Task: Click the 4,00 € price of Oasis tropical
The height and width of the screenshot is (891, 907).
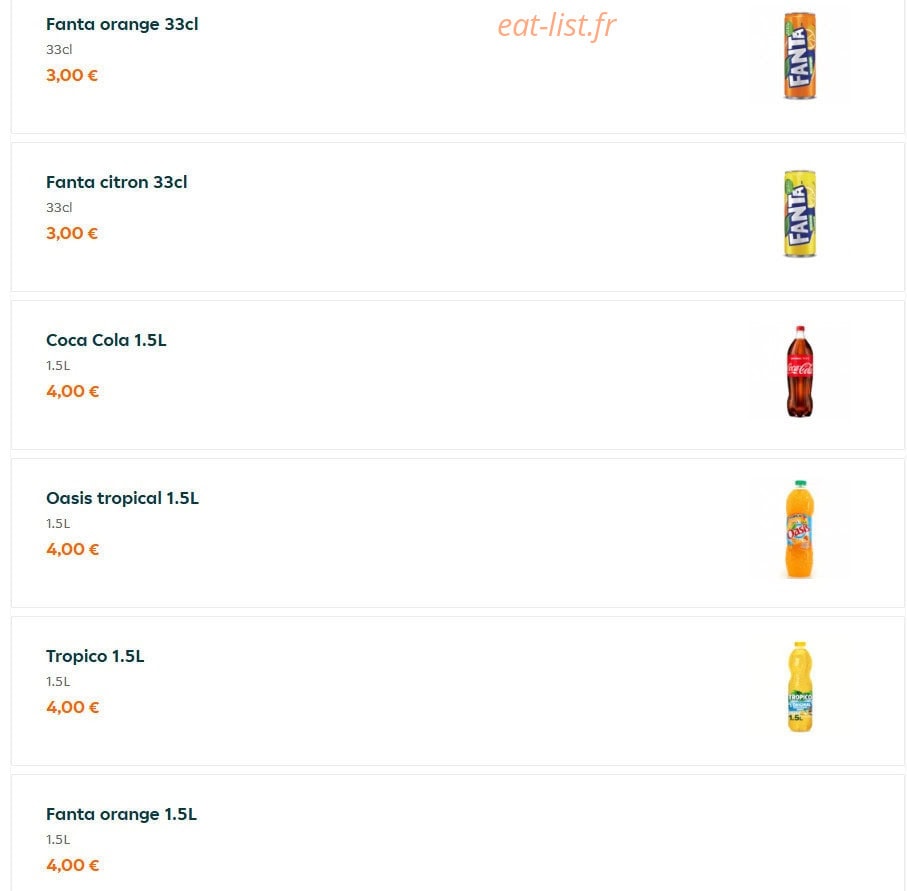Action: pos(73,549)
